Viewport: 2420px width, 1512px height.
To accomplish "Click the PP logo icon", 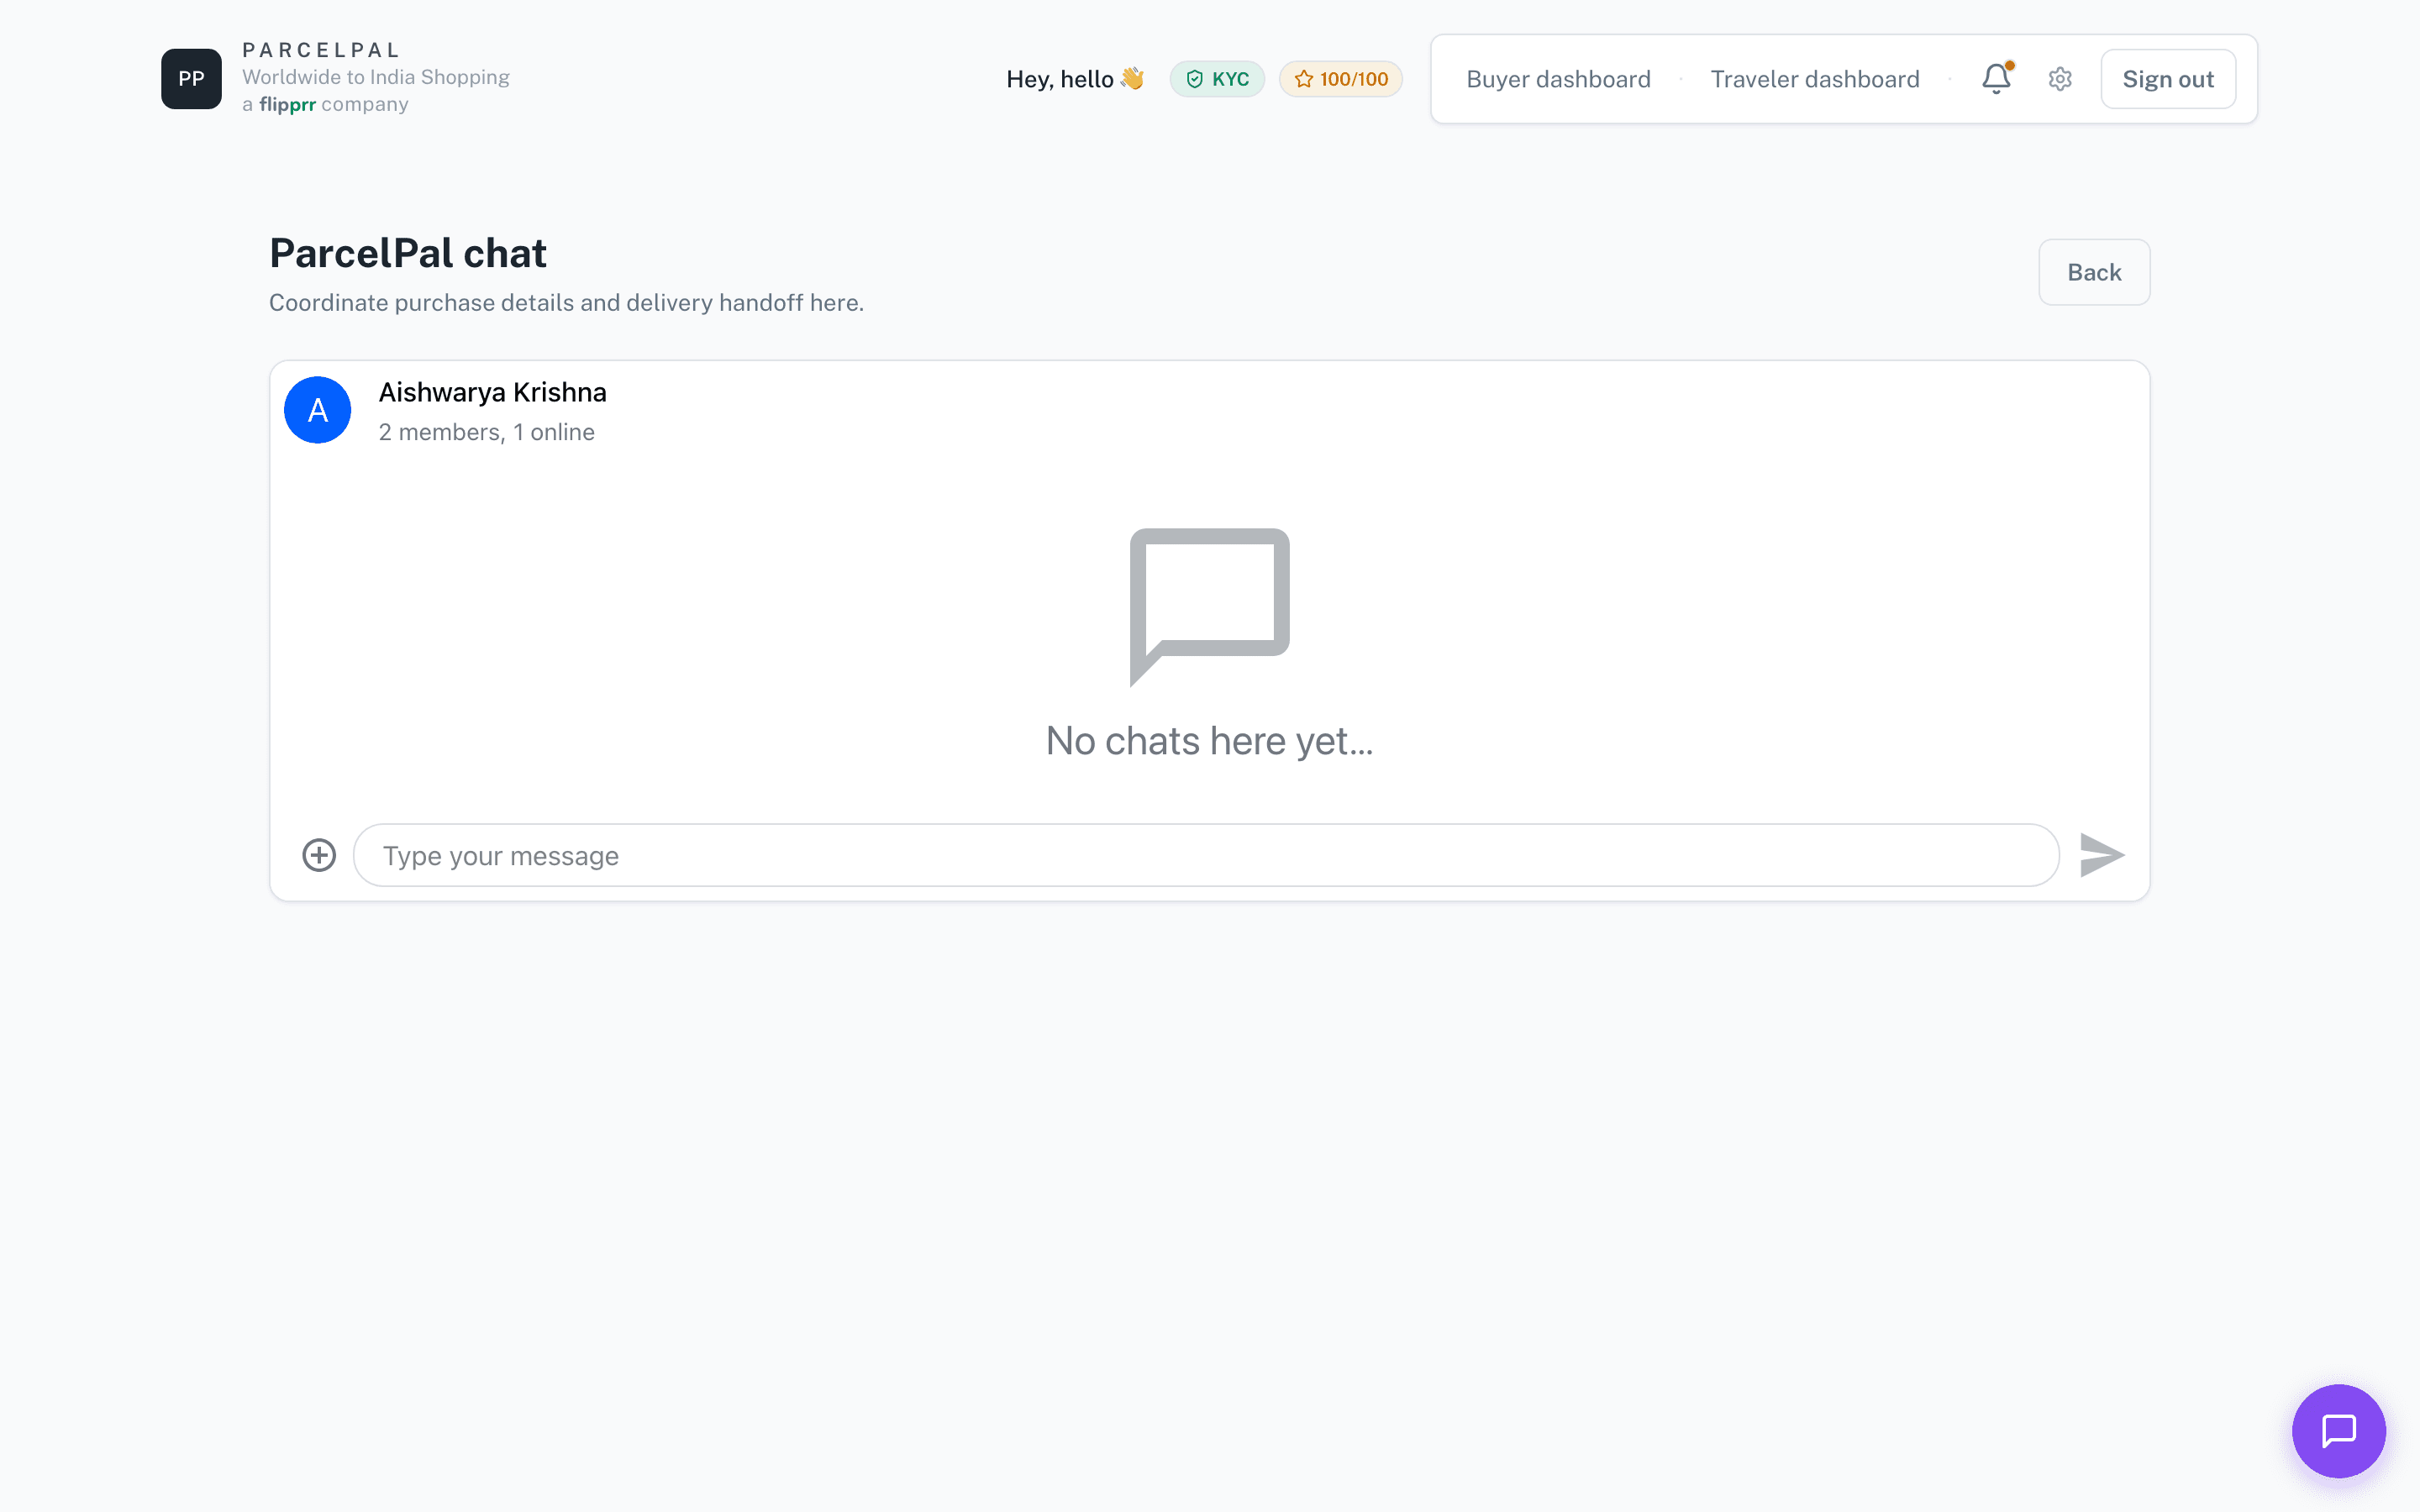I will point(191,79).
